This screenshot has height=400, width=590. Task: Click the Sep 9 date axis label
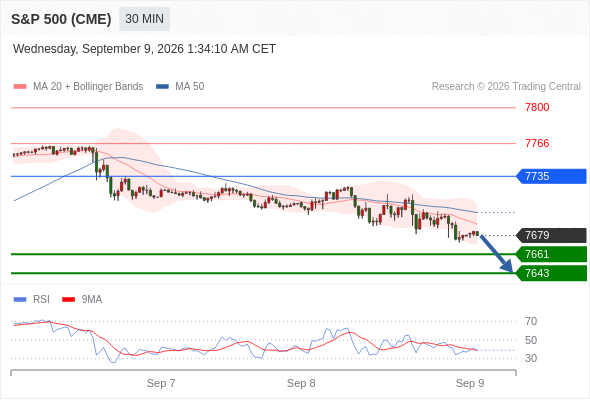470,383
